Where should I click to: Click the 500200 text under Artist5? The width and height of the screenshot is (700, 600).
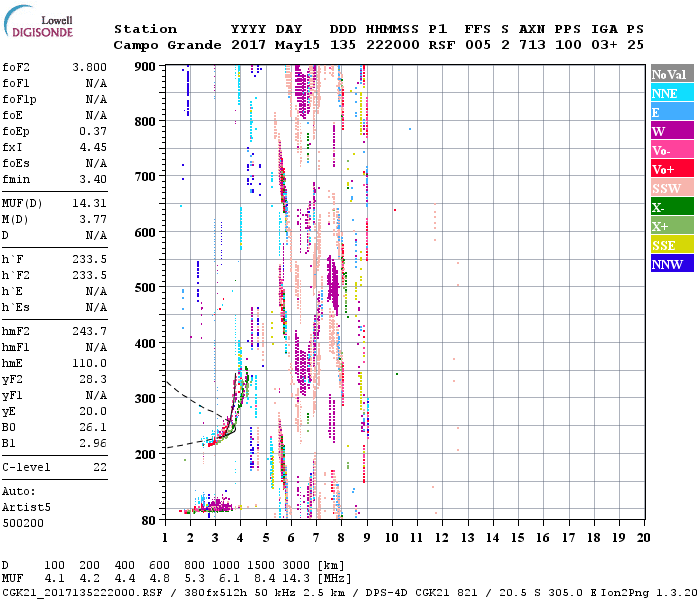(23, 523)
